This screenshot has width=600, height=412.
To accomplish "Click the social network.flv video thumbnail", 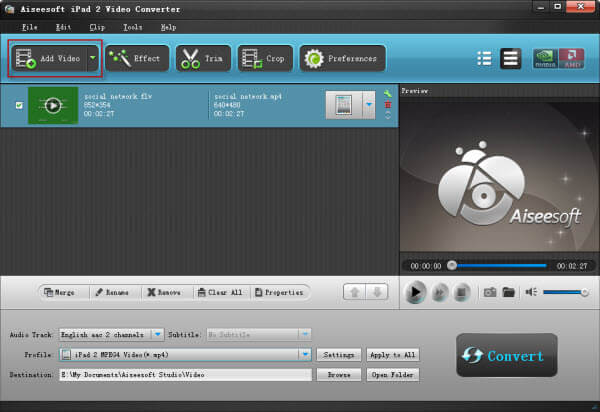I will [x=53, y=105].
